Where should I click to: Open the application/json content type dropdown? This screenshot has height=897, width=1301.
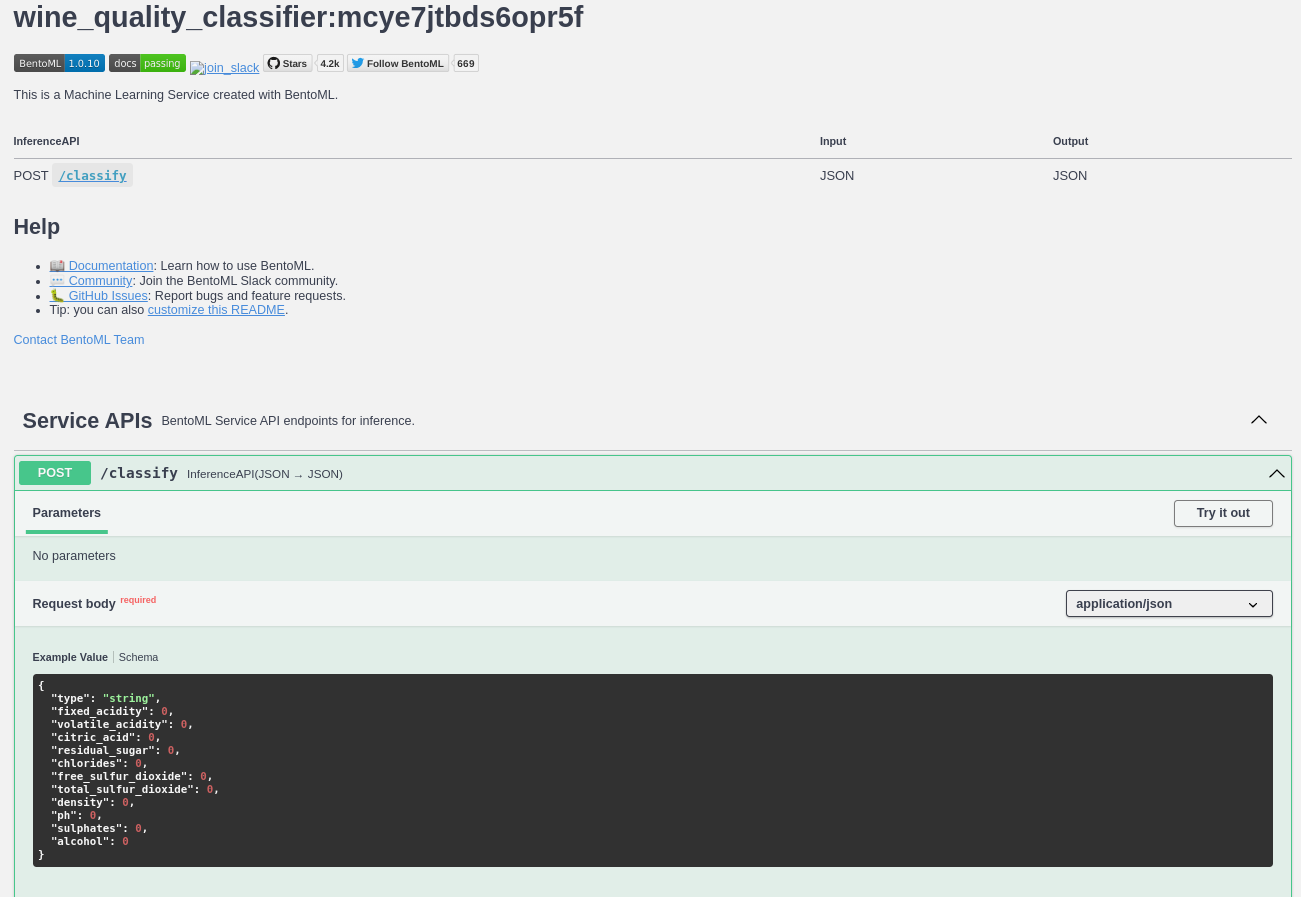click(1169, 604)
